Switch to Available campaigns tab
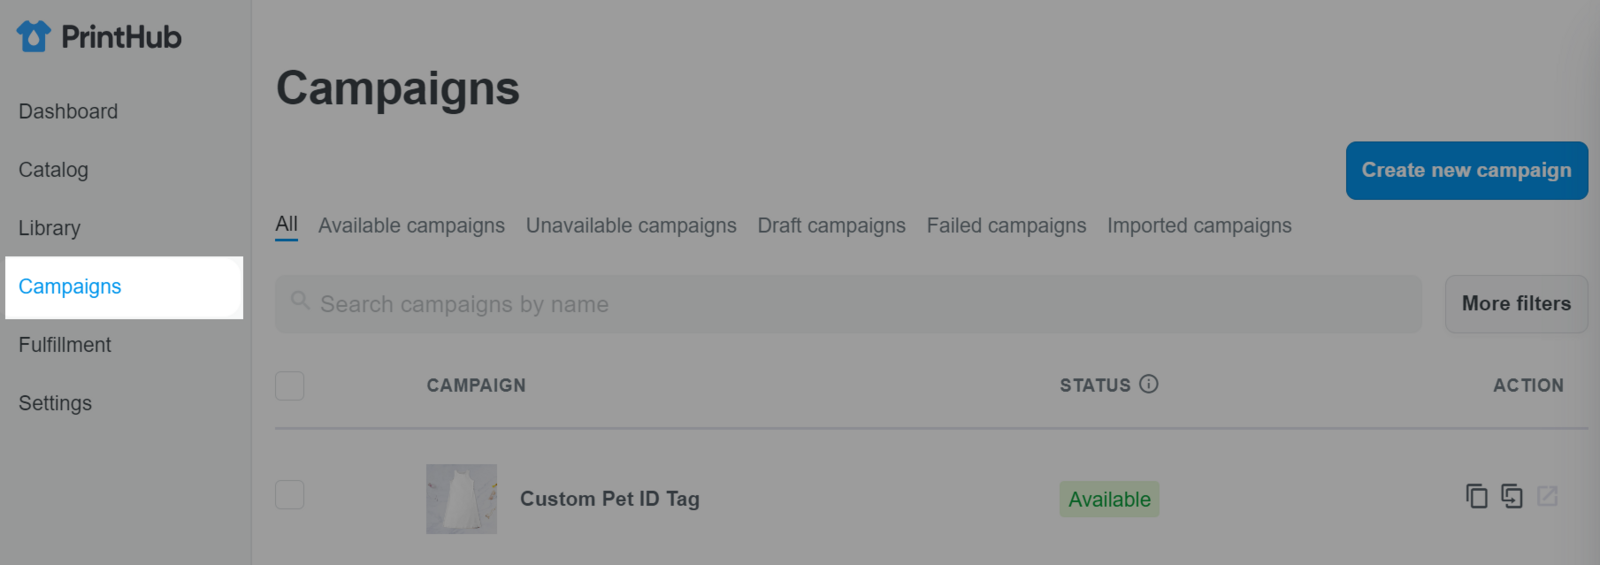 (411, 226)
